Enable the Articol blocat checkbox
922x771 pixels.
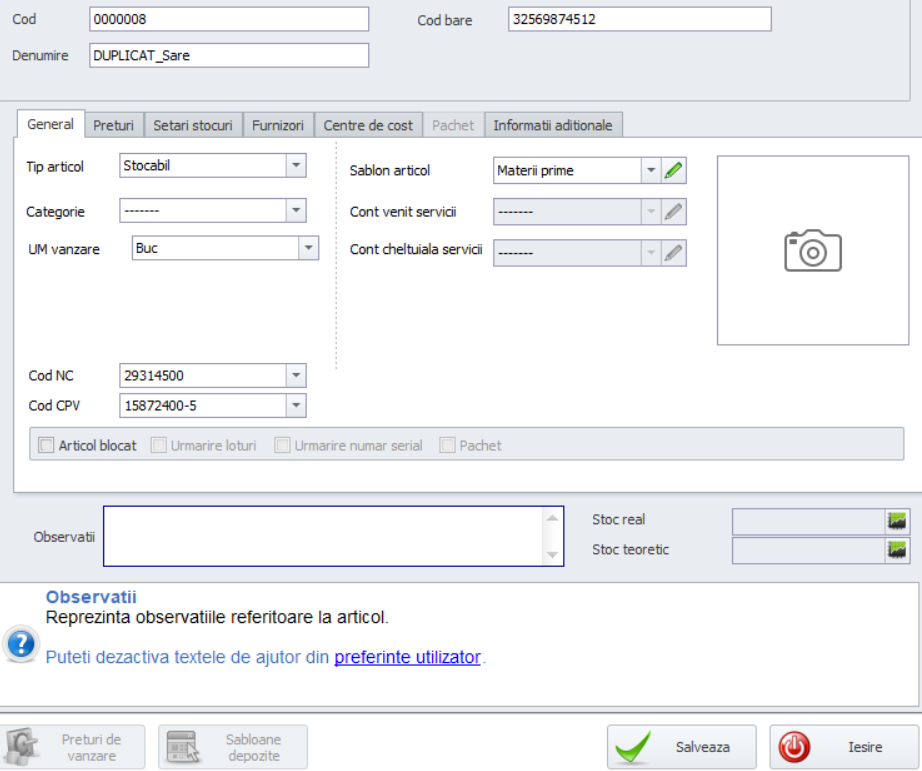point(46,446)
